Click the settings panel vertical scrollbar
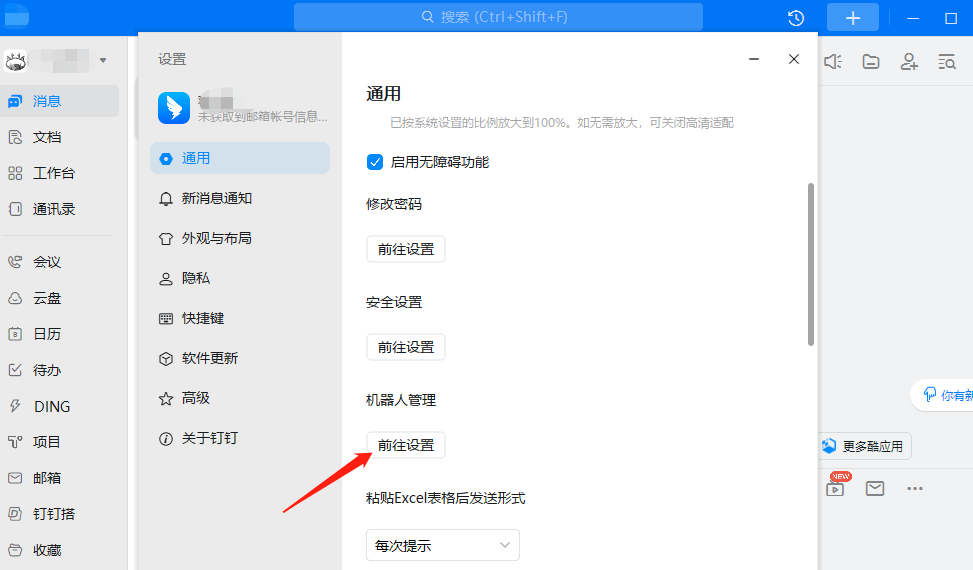This screenshot has height=570, width=973. tap(810, 264)
